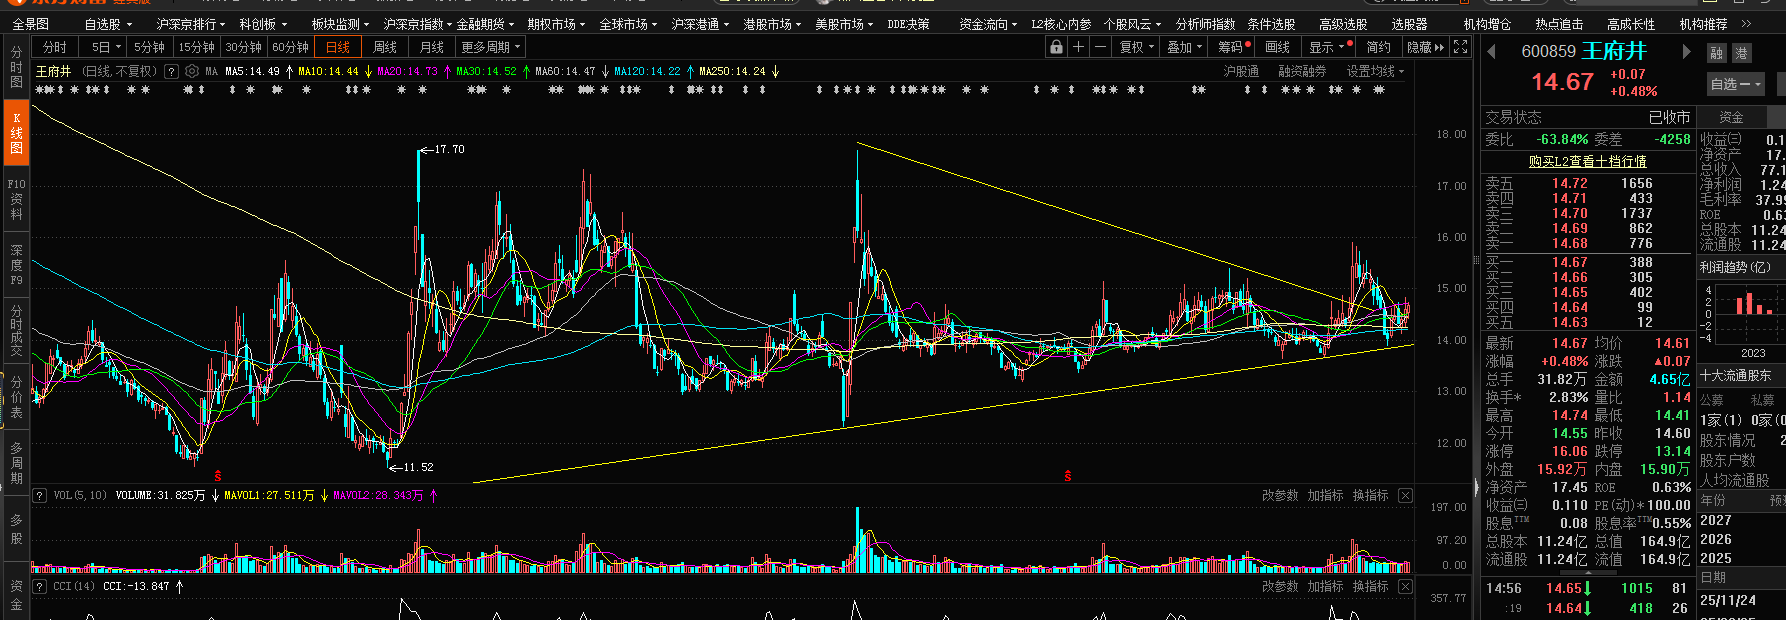This screenshot has width=1786, height=620.
Task: Select 分时 period tab
Action: (55, 47)
